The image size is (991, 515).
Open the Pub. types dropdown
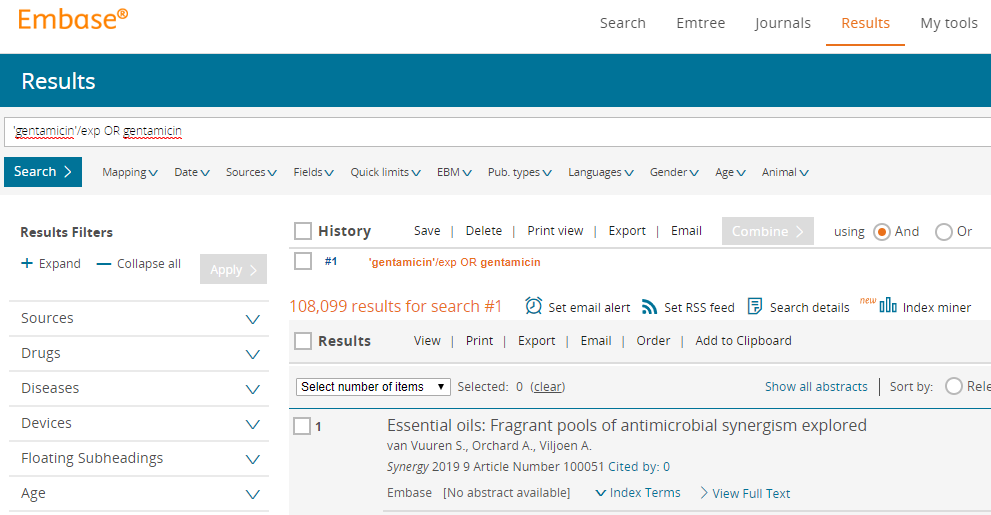click(x=519, y=172)
